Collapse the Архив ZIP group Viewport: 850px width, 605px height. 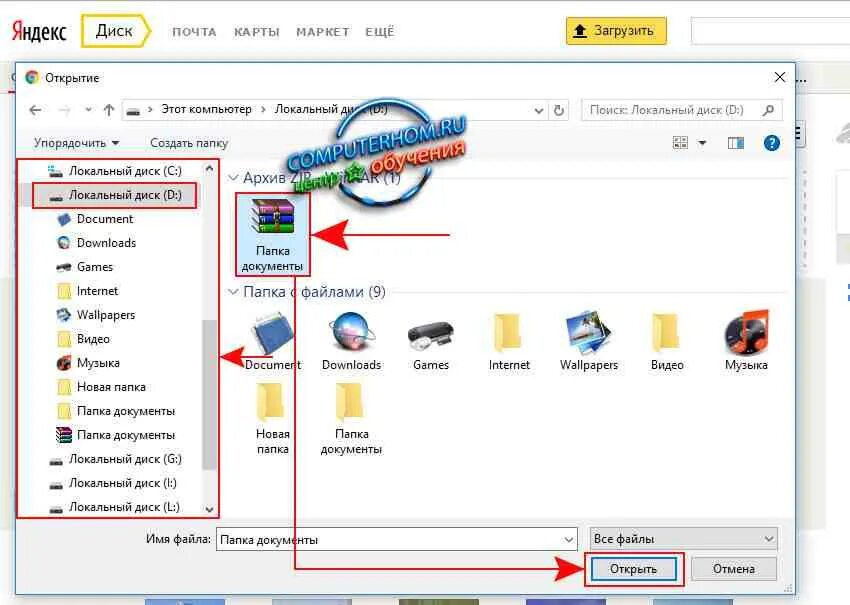tap(233, 177)
